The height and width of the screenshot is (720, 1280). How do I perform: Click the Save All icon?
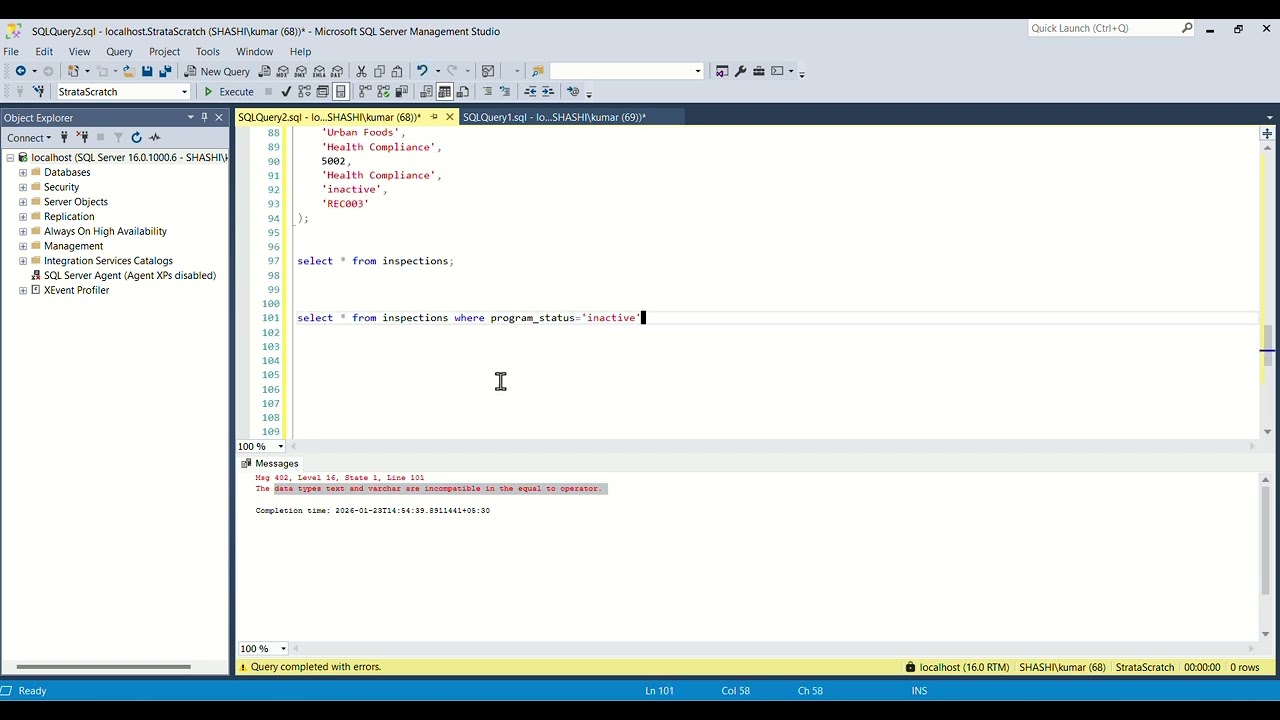pos(166,71)
